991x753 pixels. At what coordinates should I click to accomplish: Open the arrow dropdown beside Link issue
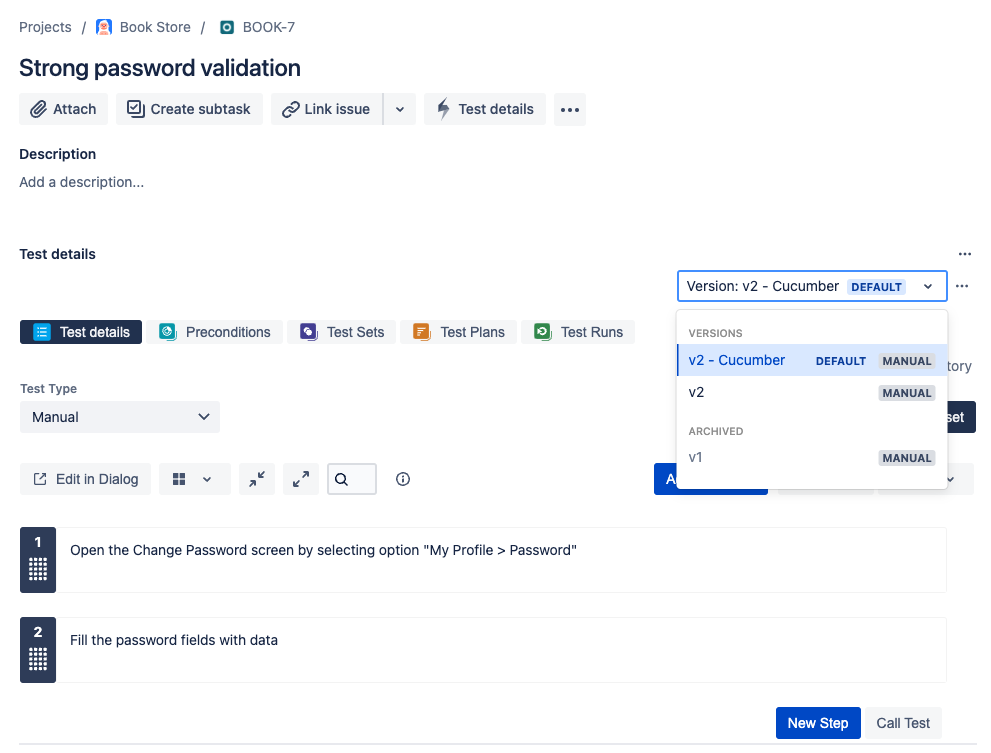click(400, 109)
